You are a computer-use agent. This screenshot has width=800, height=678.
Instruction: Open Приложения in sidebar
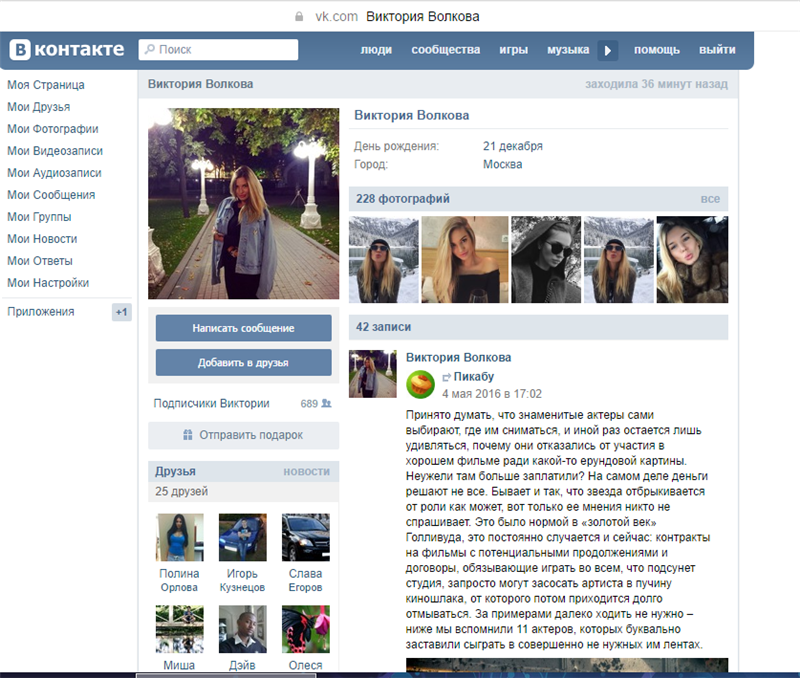[x=41, y=311]
